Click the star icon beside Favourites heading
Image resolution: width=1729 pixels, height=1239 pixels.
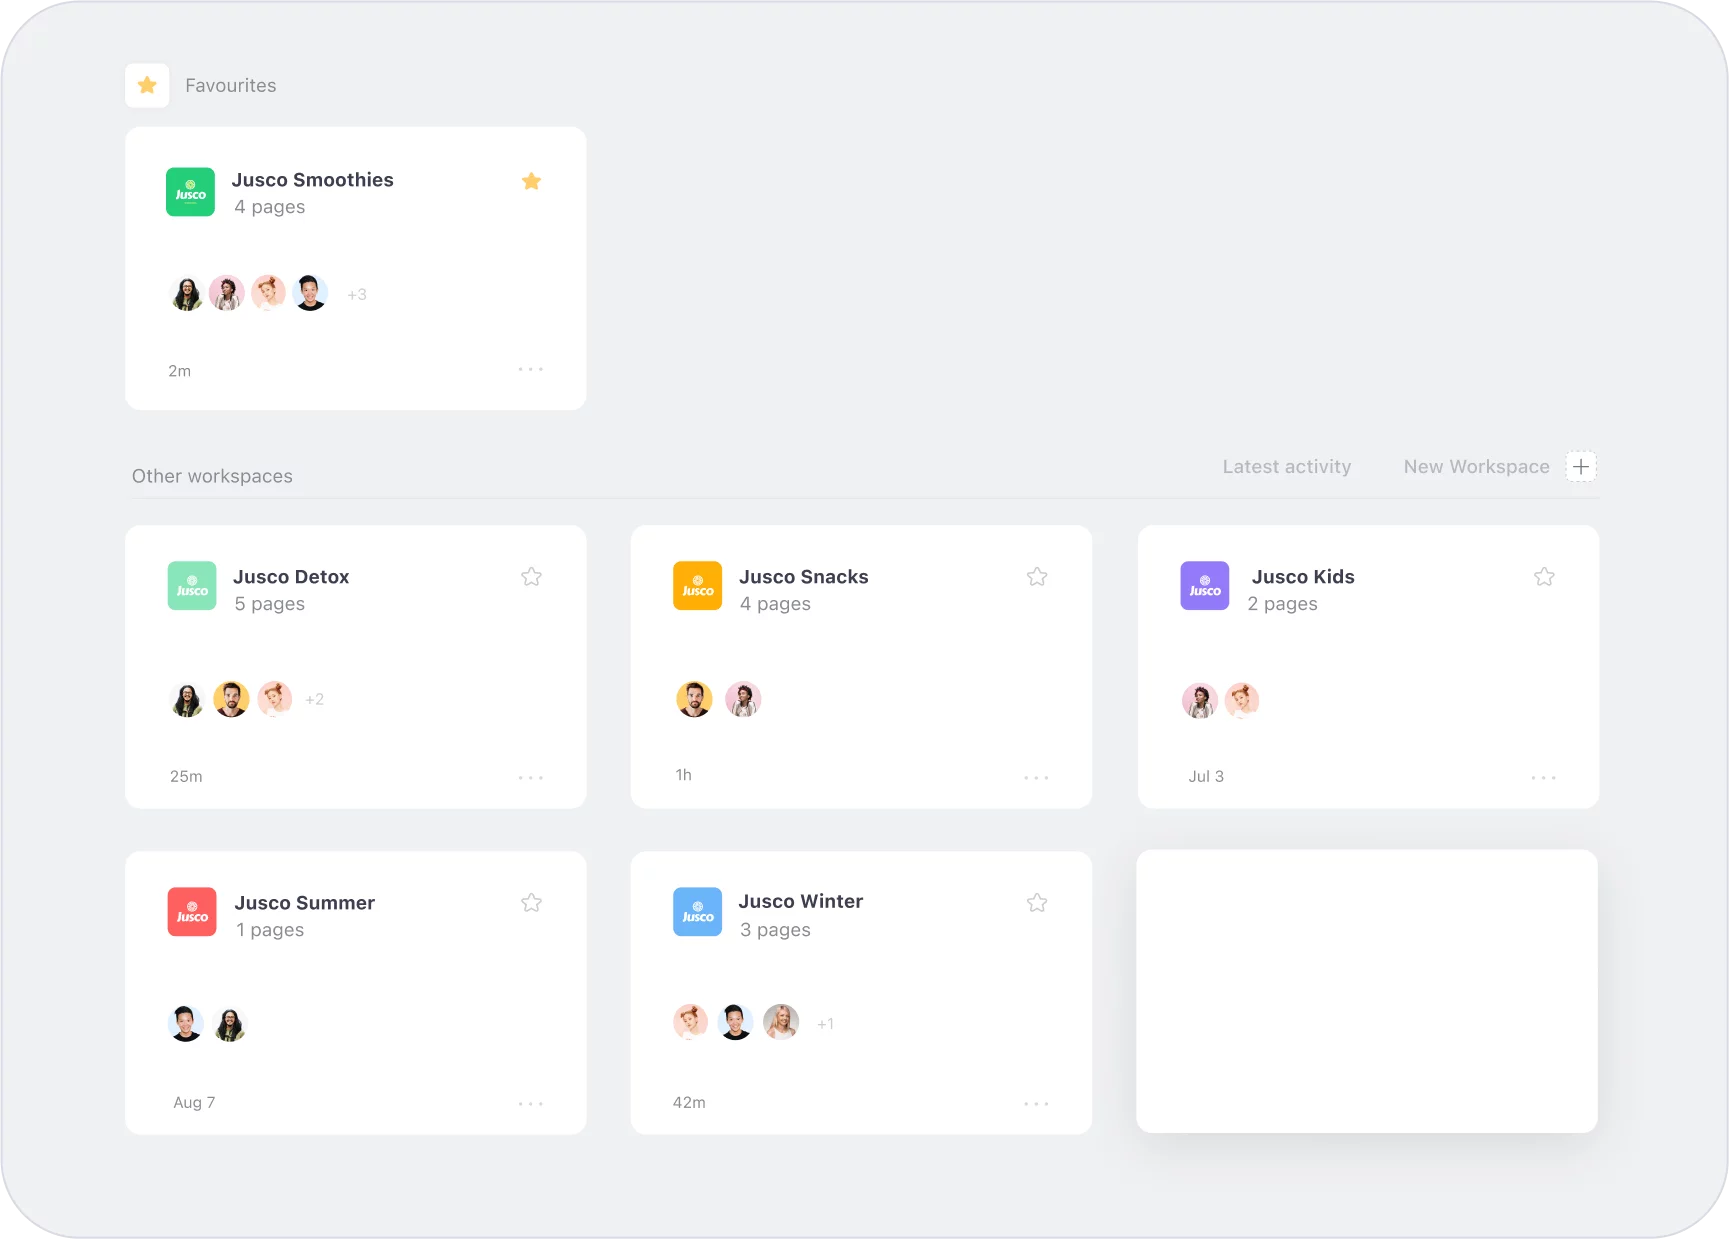coord(147,85)
